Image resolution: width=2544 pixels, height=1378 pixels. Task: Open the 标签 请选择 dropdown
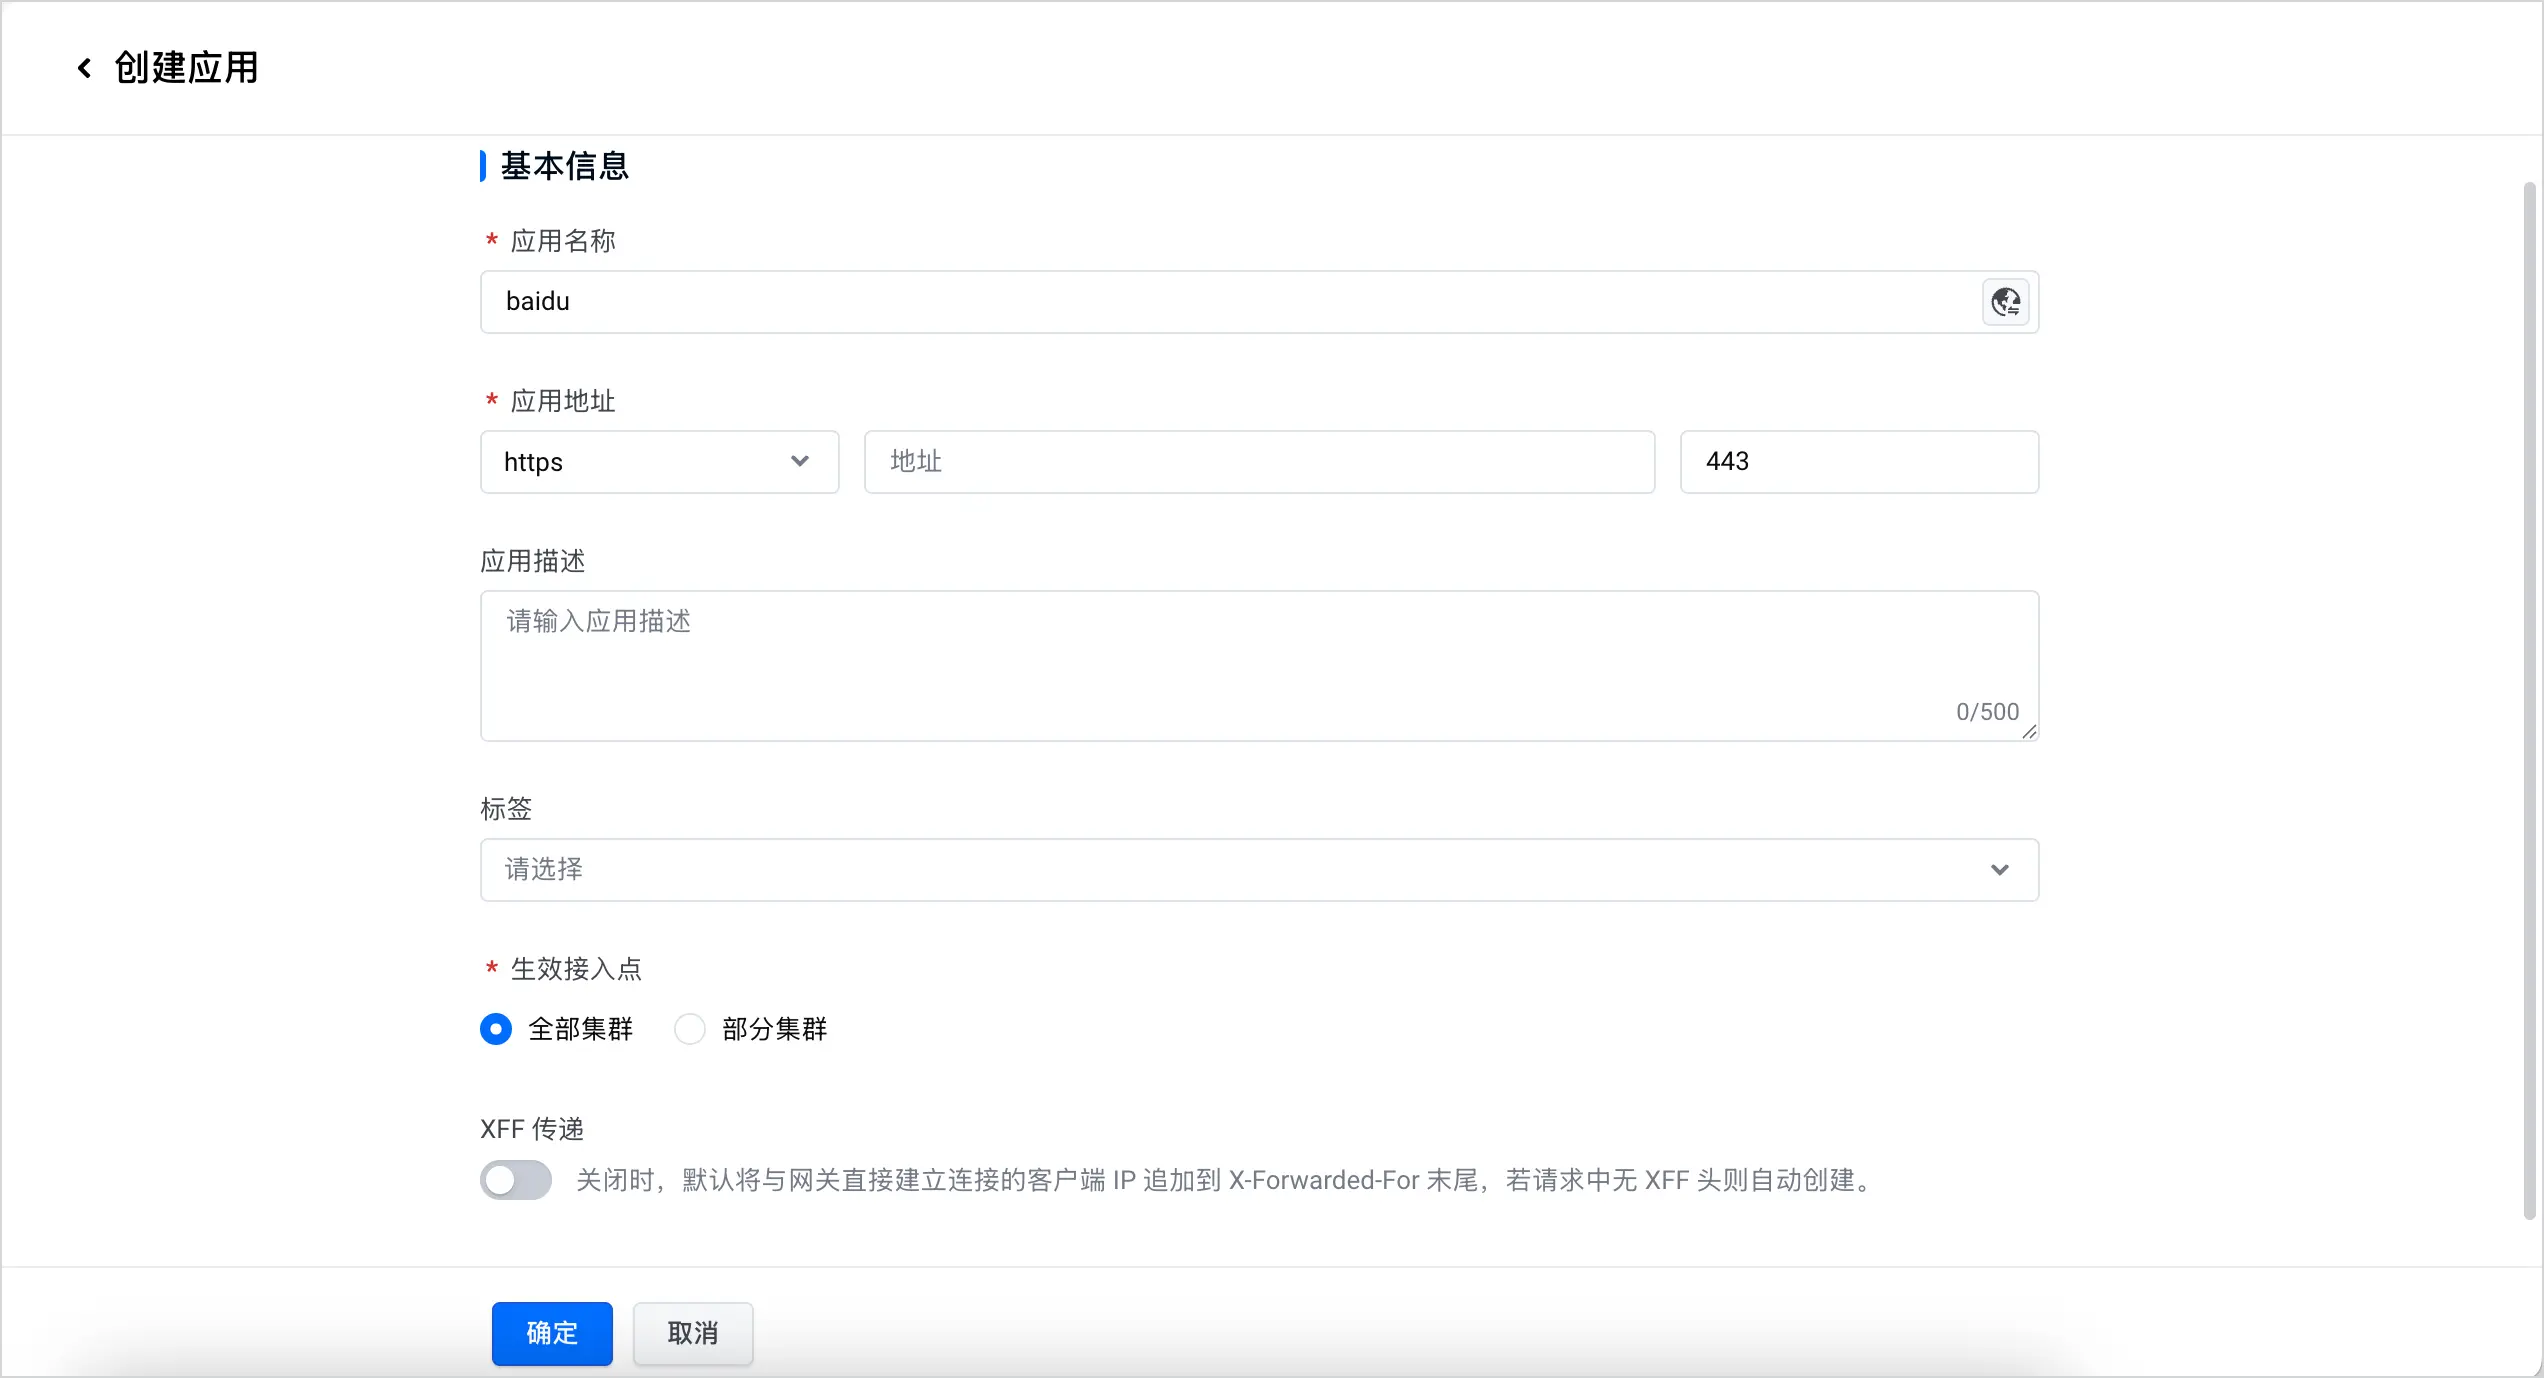tap(1259, 870)
